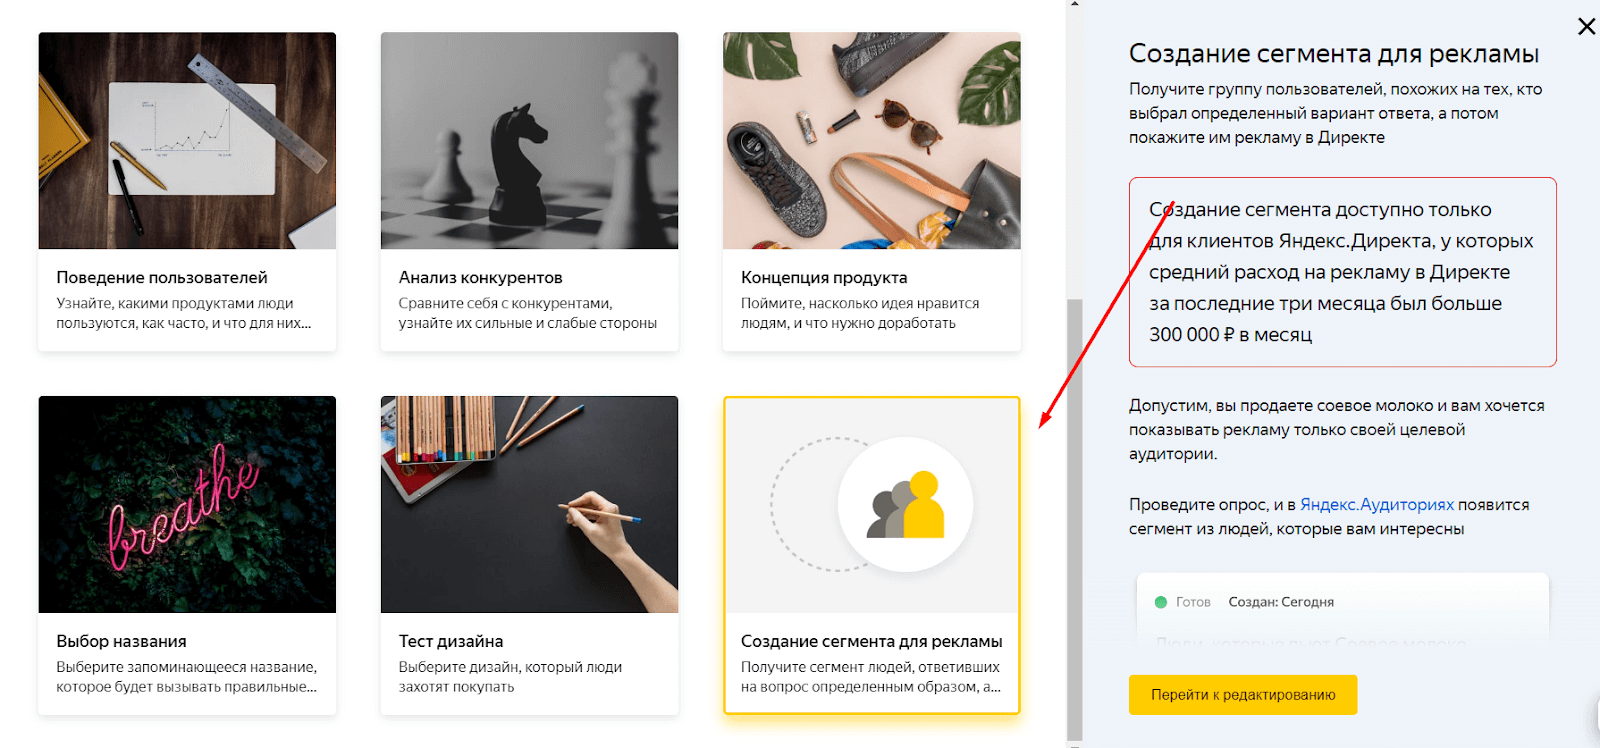Click the yellow people segment icon
The height and width of the screenshot is (748, 1600).
(x=906, y=505)
